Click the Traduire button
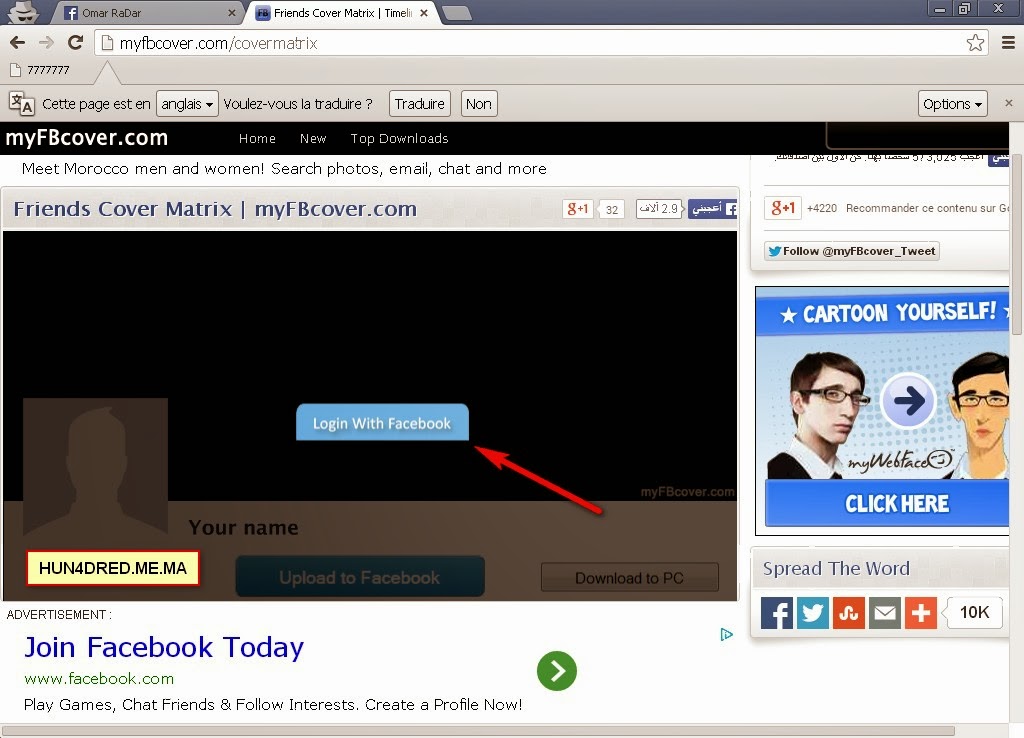Image resolution: width=1024 pixels, height=738 pixels. (420, 104)
